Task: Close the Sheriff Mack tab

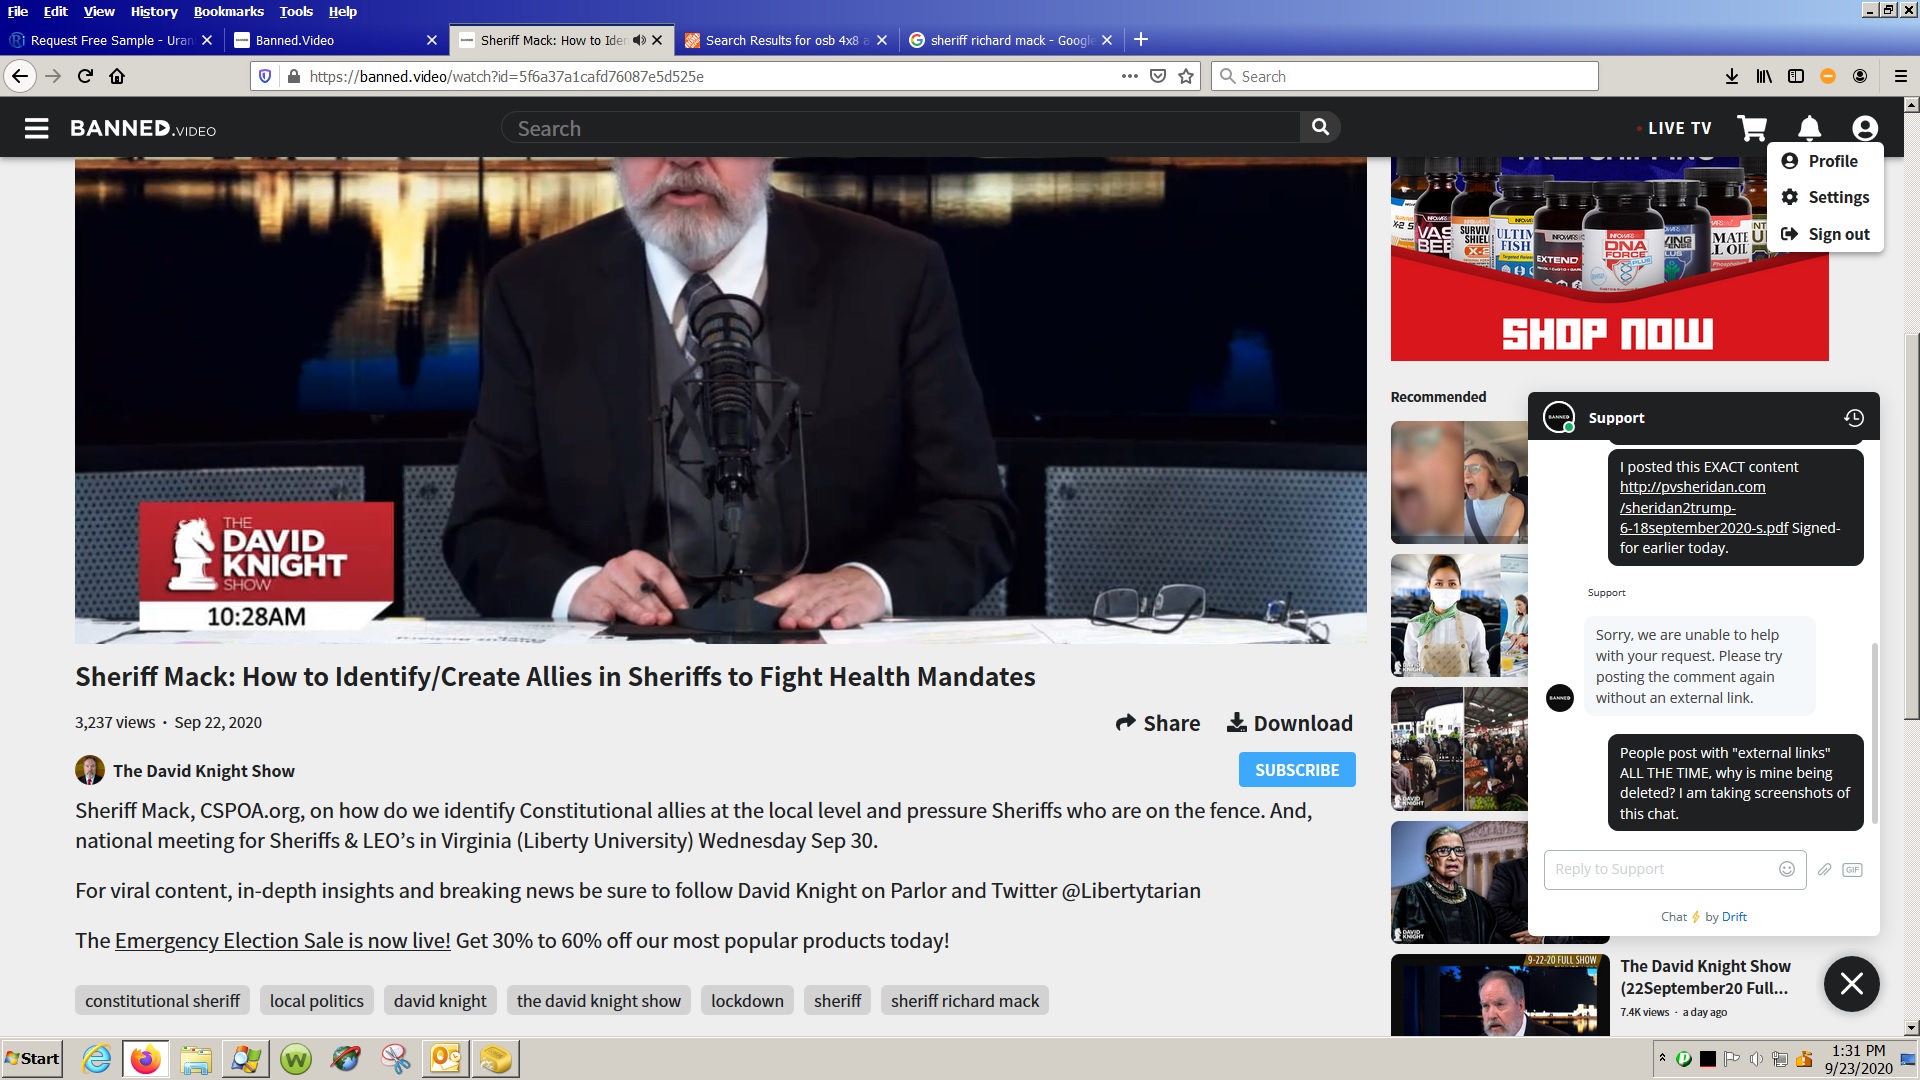Action: click(657, 40)
